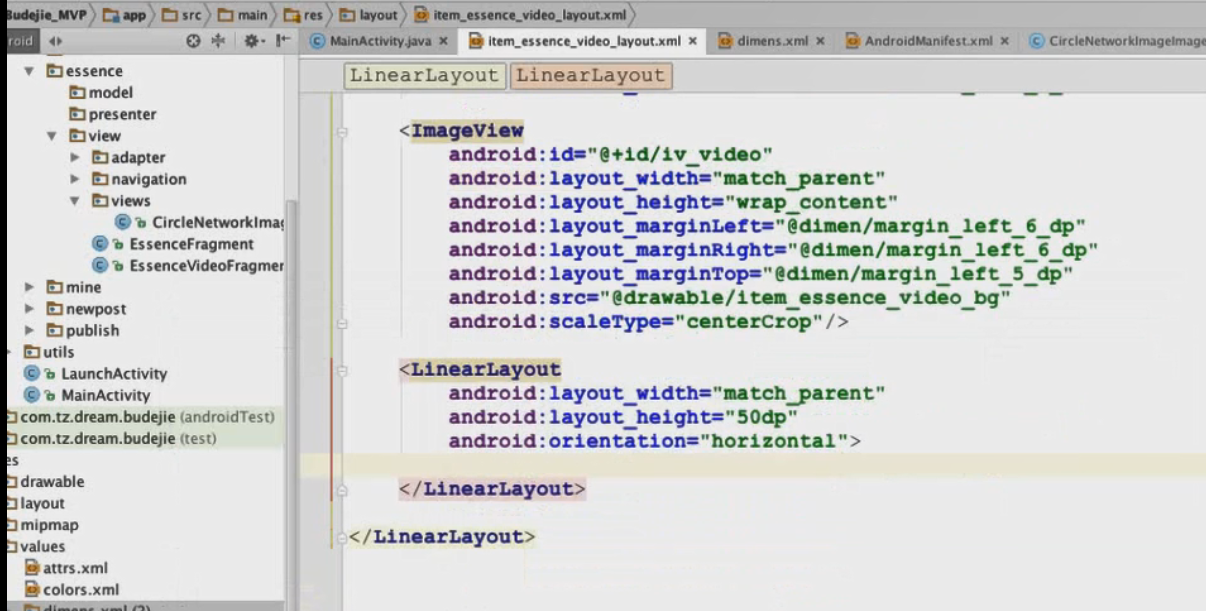
Task: Switch to the MainActivity.java tab
Action: pos(380,41)
